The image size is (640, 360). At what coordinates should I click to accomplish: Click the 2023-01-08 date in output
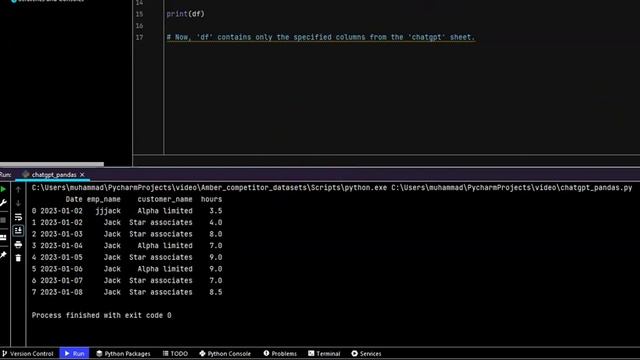click(x=61, y=292)
